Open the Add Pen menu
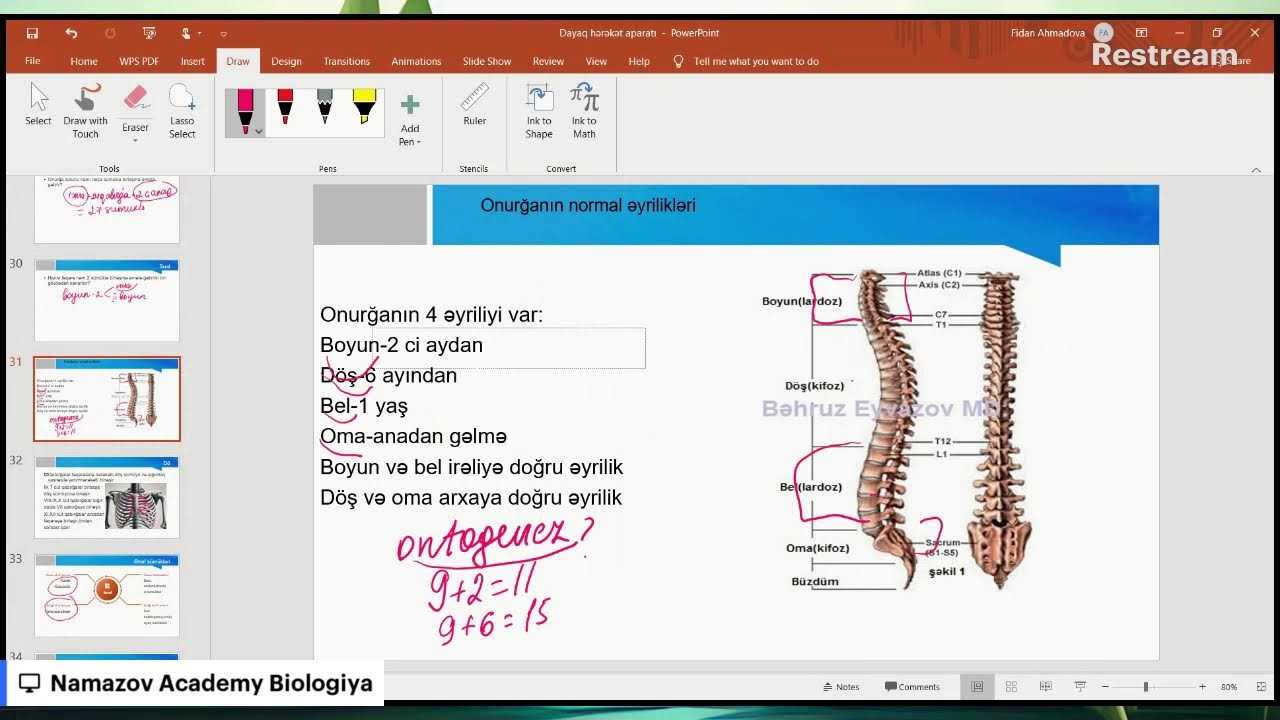Screen dimensions: 1280x720 point(410,120)
